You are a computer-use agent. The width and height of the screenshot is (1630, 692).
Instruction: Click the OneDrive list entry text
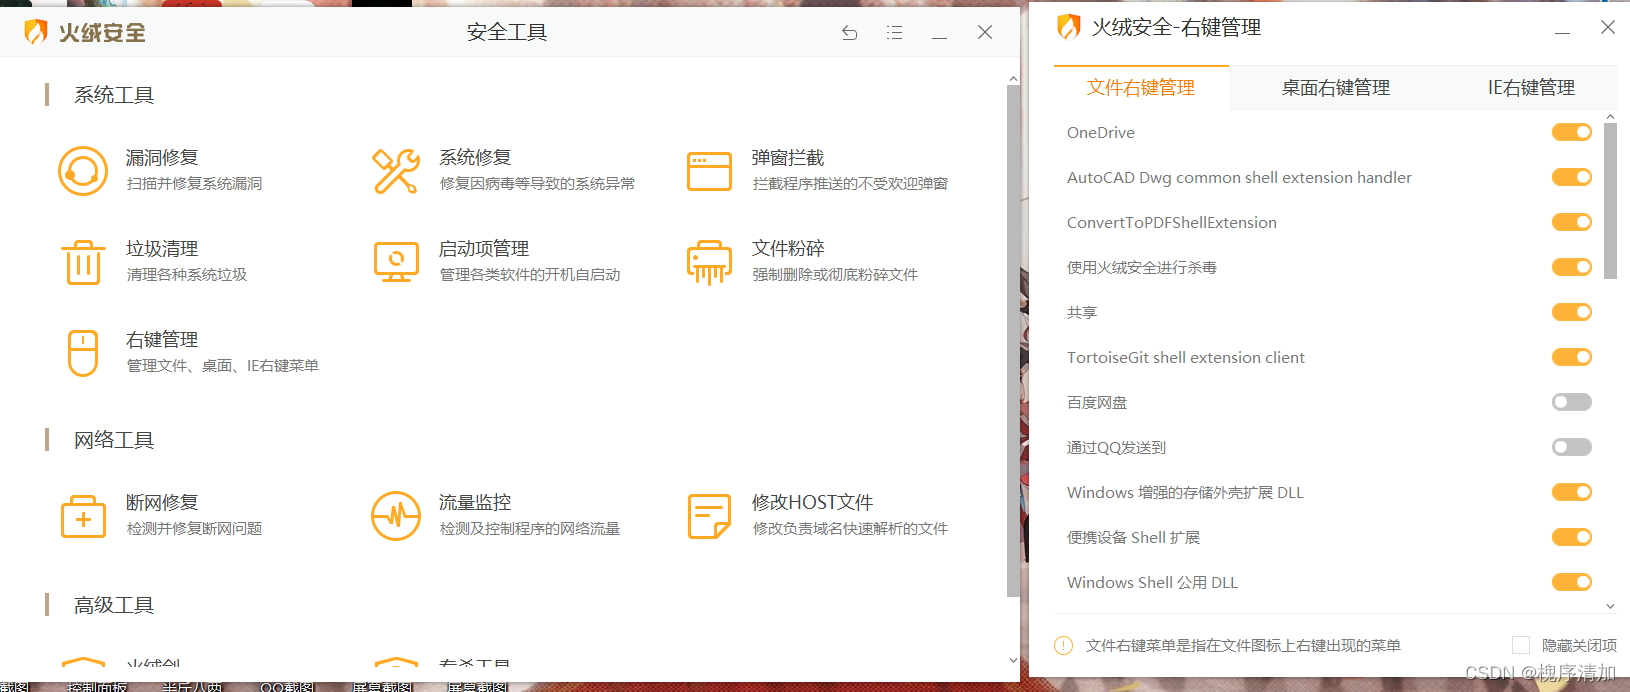(x=1101, y=132)
